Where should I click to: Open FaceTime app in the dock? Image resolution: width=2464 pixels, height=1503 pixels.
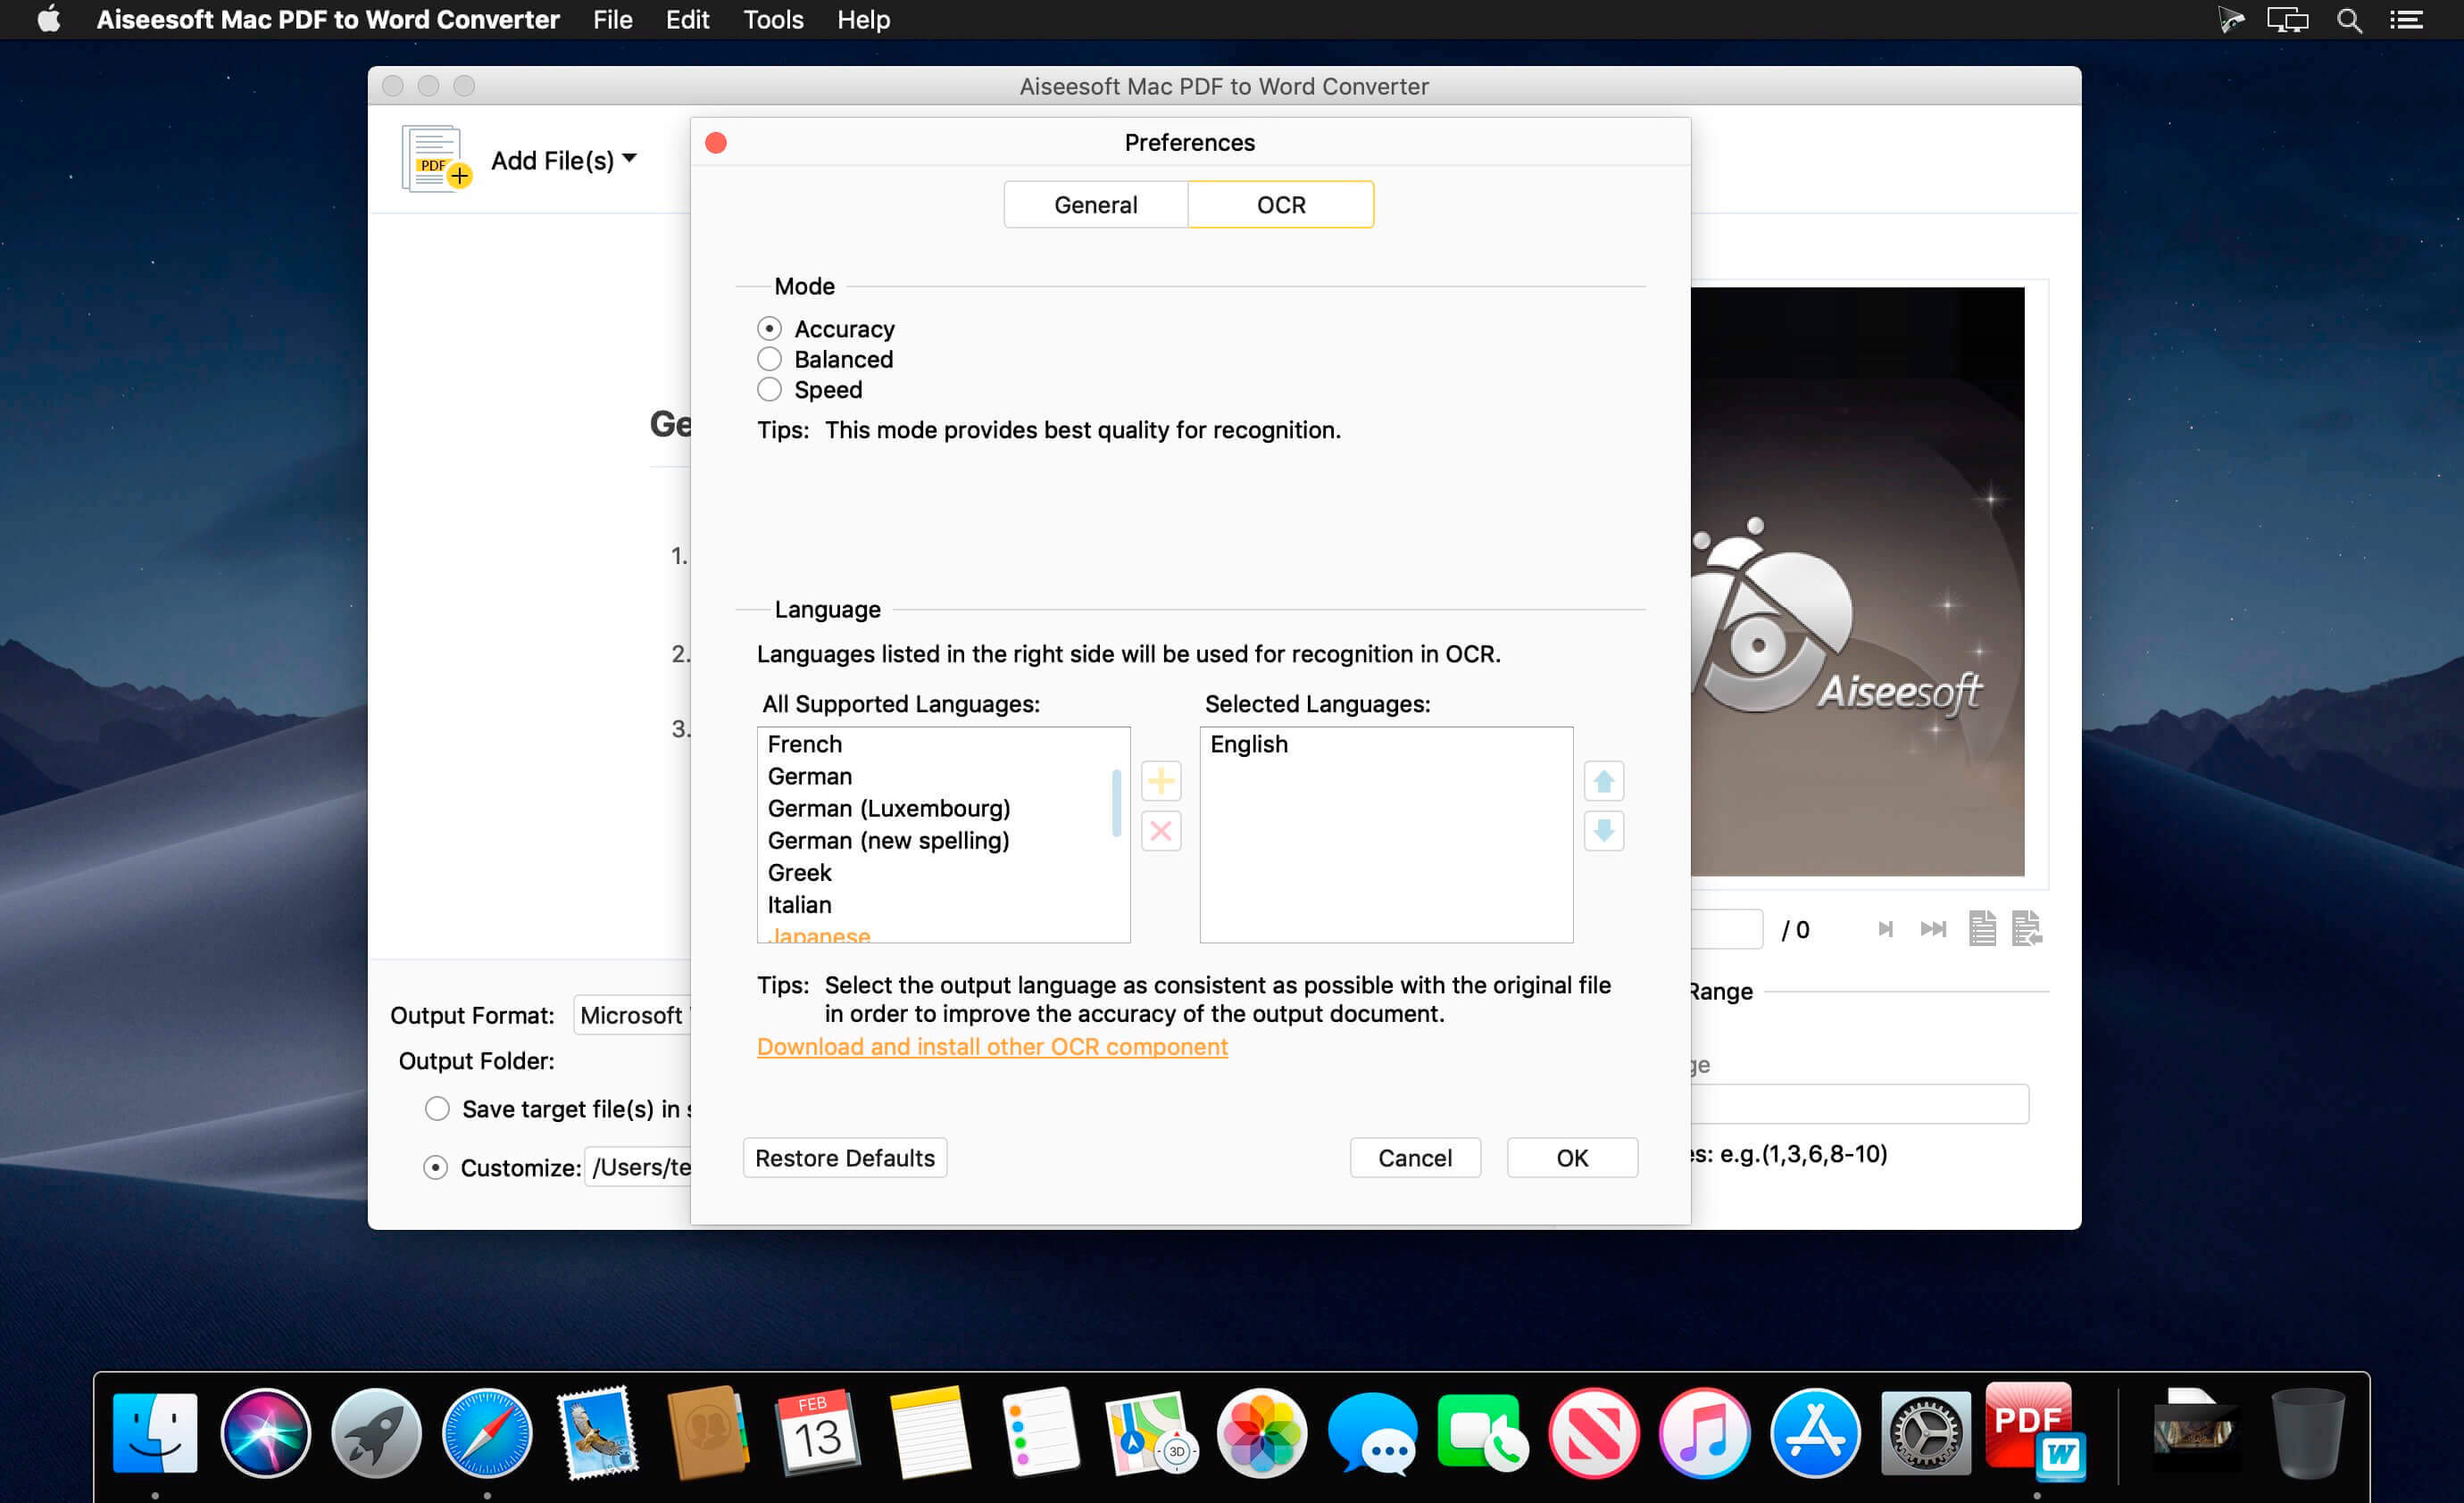pyautogui.click(x=1483, y=1433)
